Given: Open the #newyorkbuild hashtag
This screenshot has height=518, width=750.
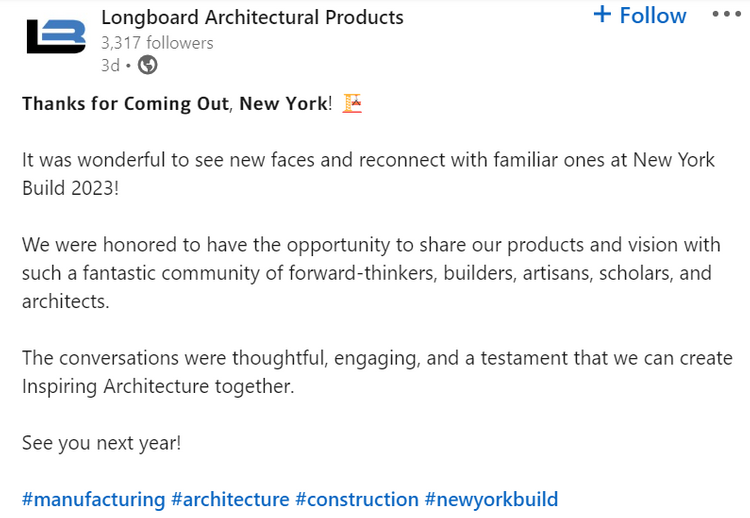Looking at the screenshot, I should point(491,499).
